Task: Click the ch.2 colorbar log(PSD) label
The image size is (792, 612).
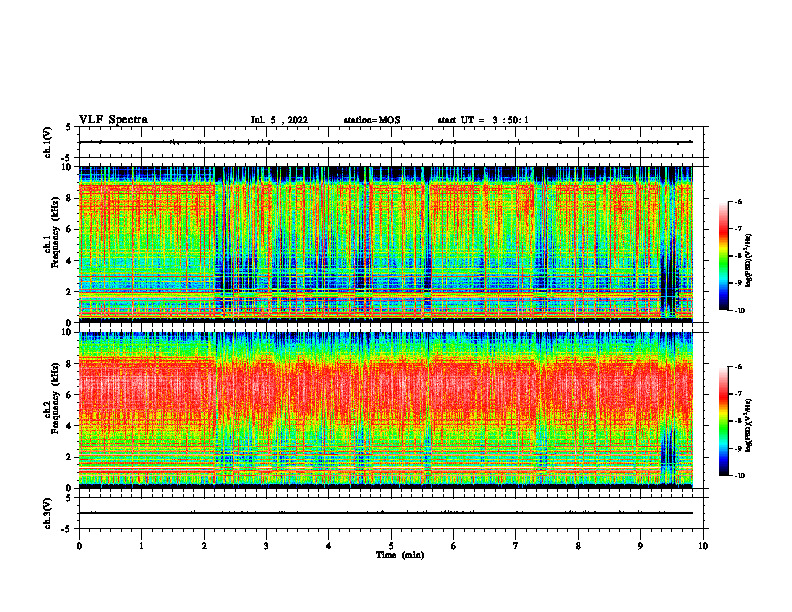Action: pyautogui.click(x=749, y=425)
